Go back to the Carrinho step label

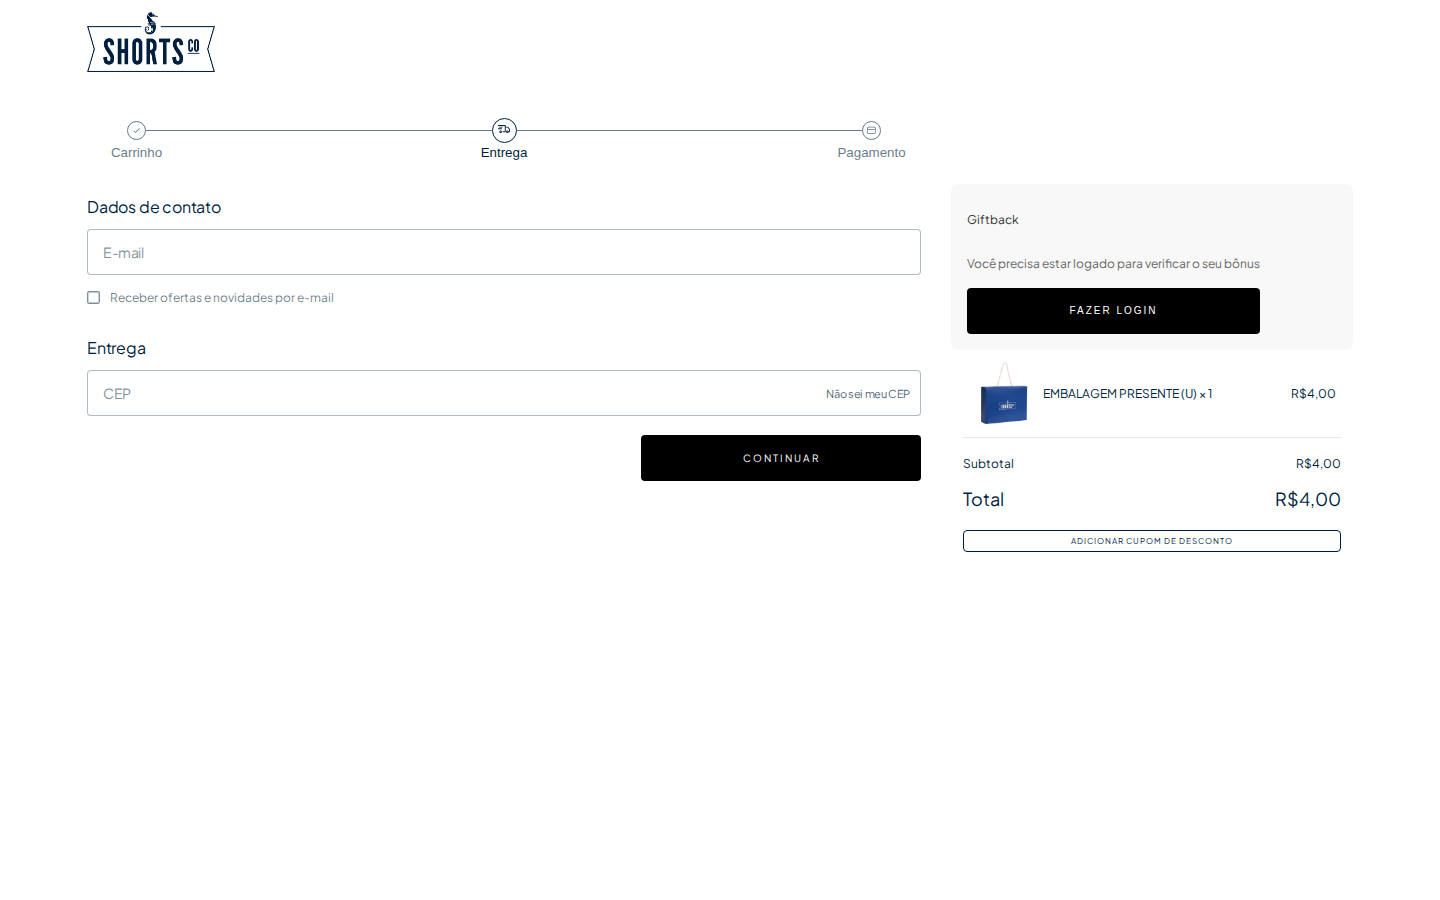coord(137,153)
